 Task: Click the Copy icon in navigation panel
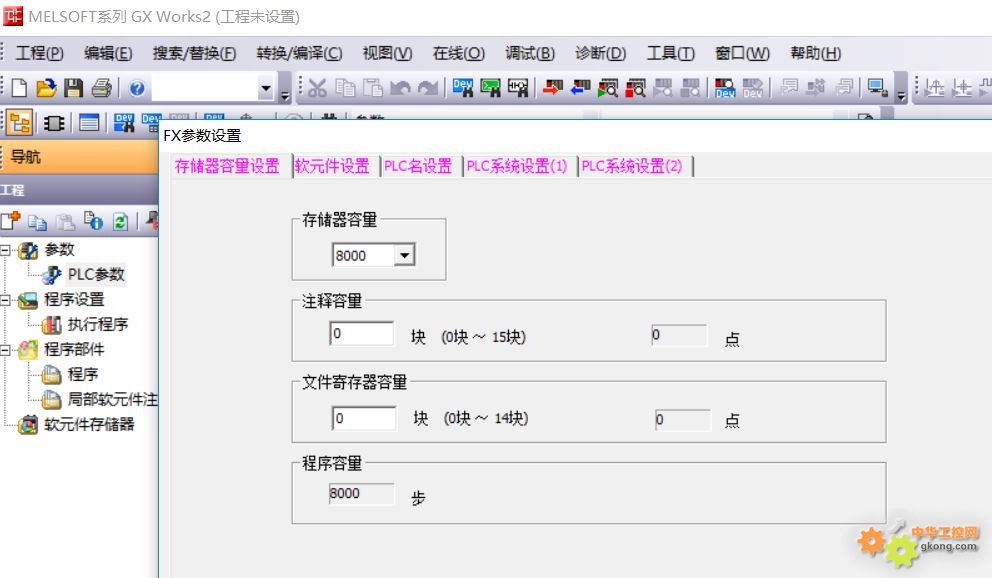[x=37, y=222]
